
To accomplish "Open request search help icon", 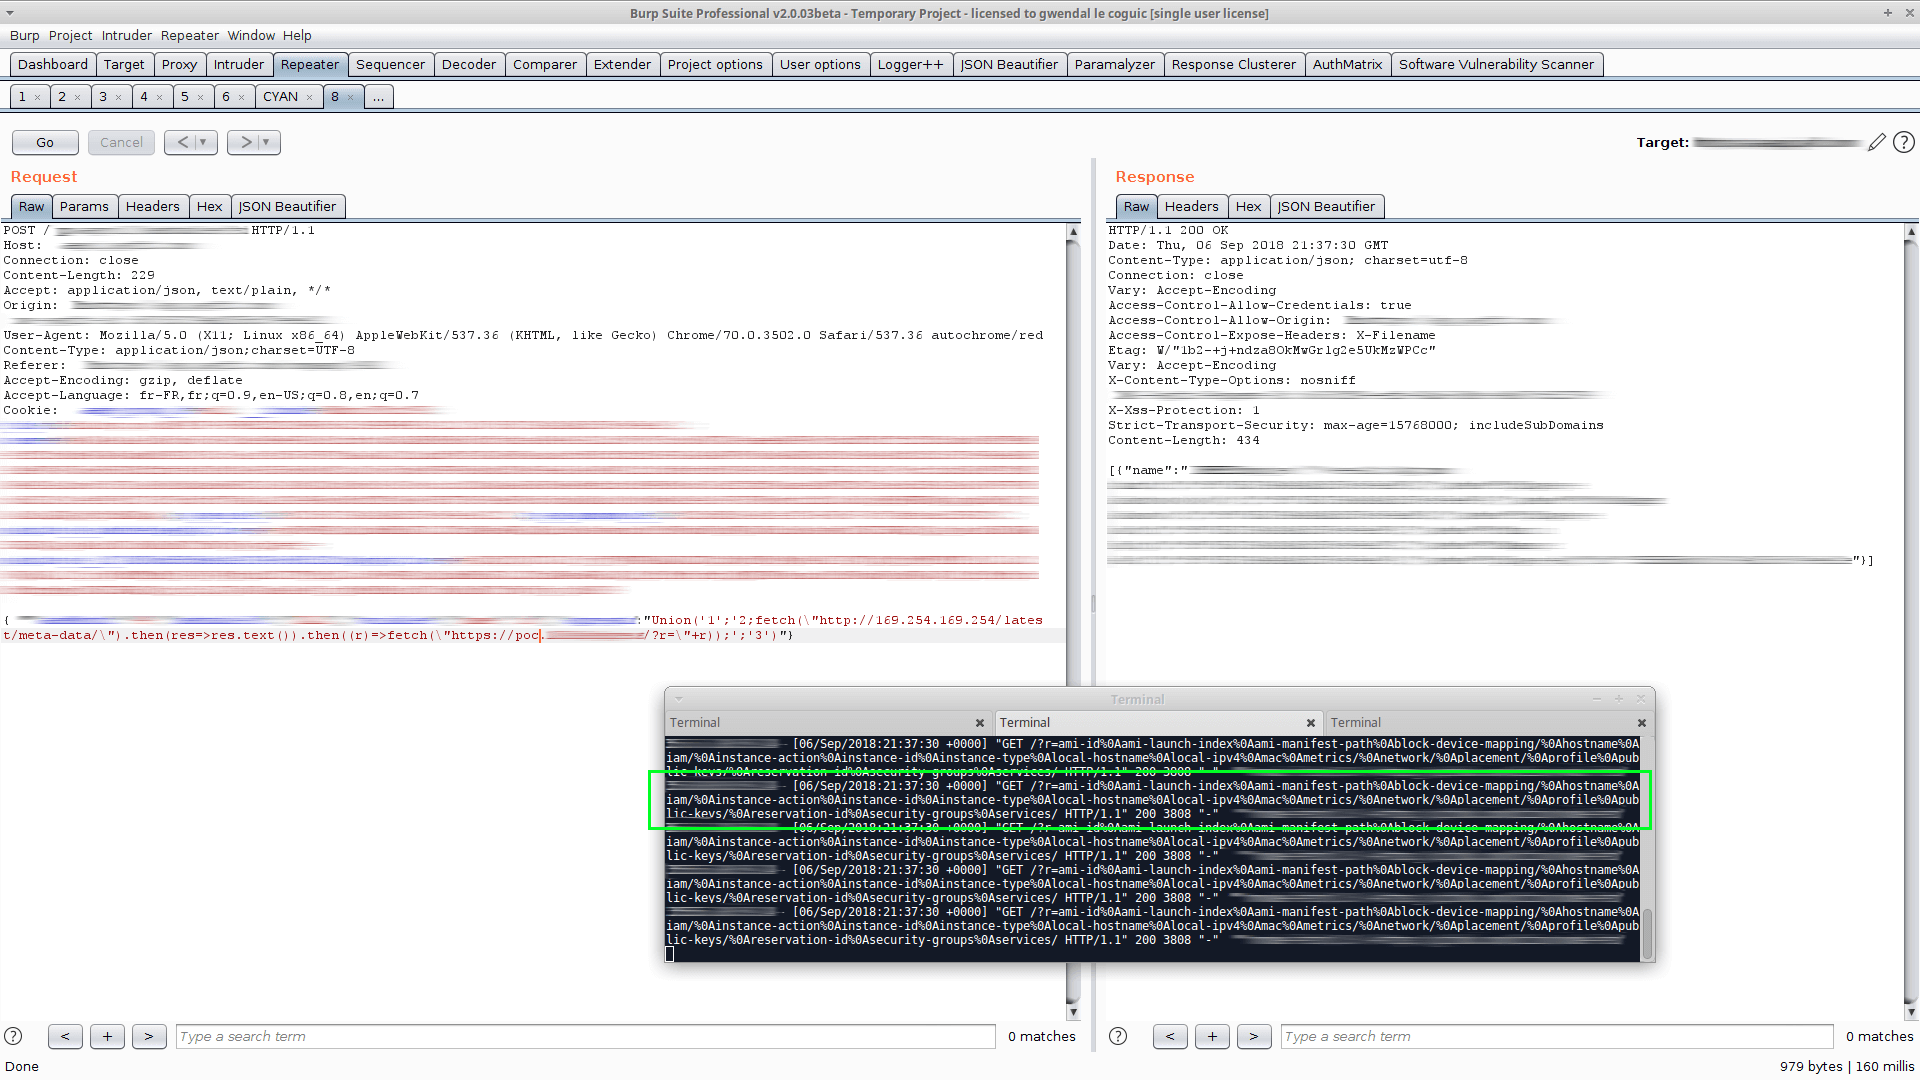I will tap(13, 1036).
